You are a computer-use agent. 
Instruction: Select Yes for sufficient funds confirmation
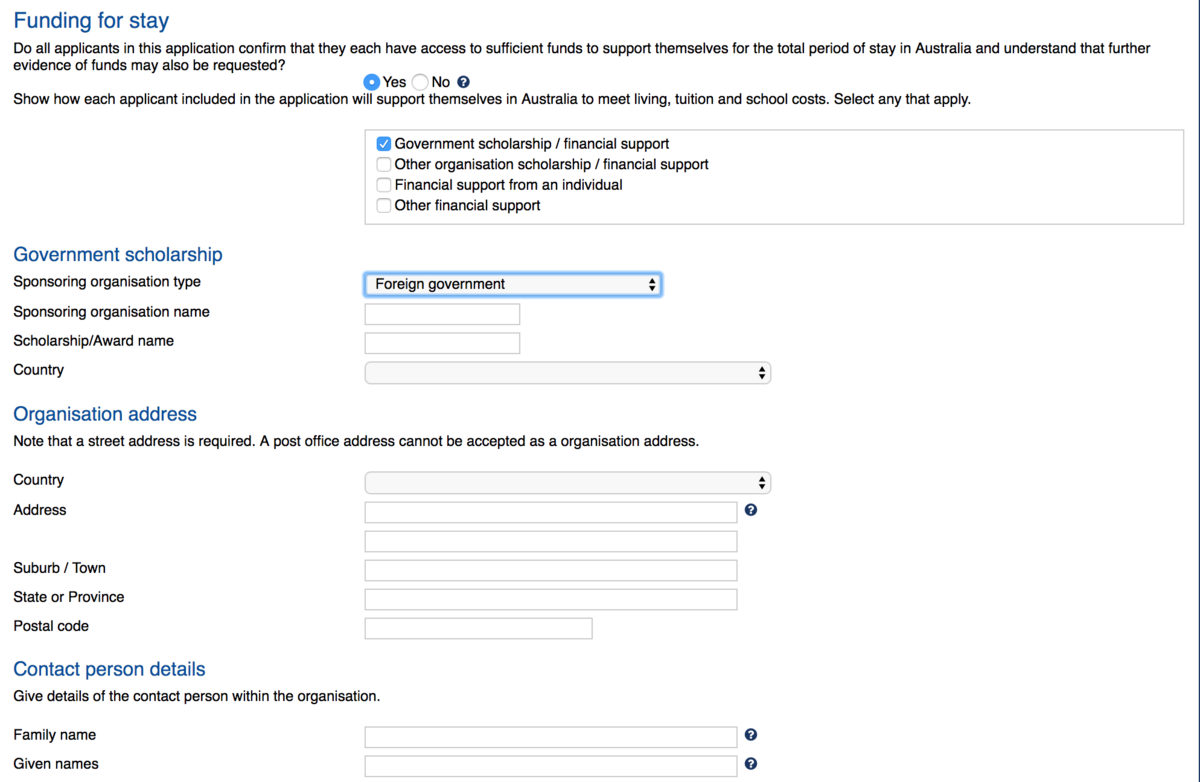(x=372, y=82)
